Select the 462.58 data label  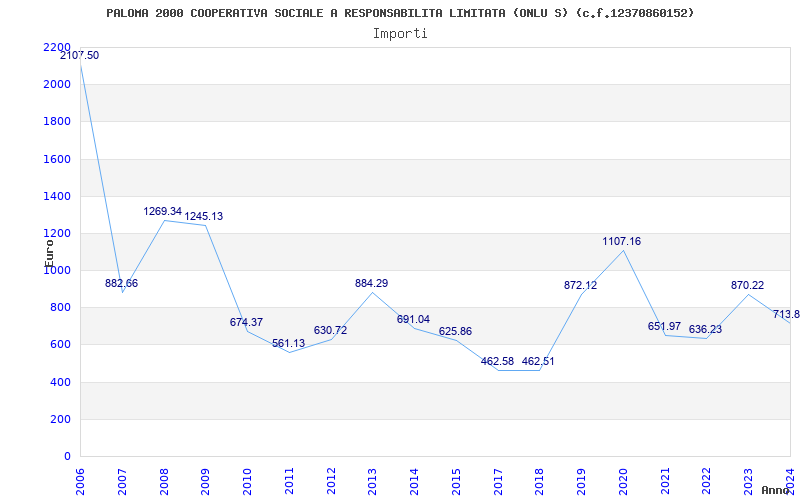tap(497, 361)
